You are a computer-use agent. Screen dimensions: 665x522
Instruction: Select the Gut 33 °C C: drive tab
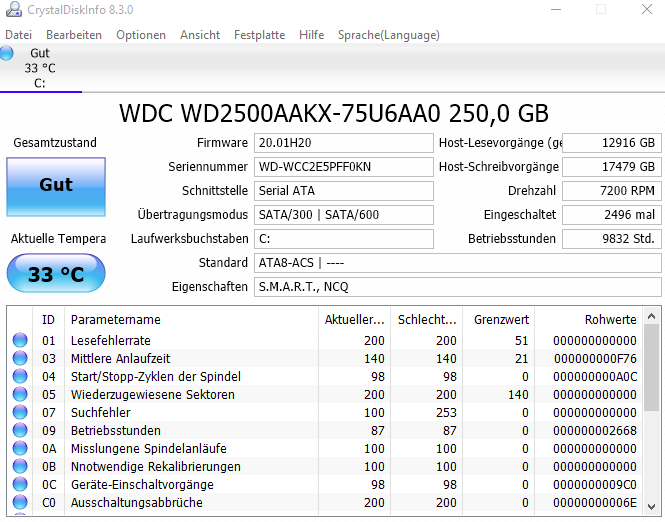(x=41, y=68)
